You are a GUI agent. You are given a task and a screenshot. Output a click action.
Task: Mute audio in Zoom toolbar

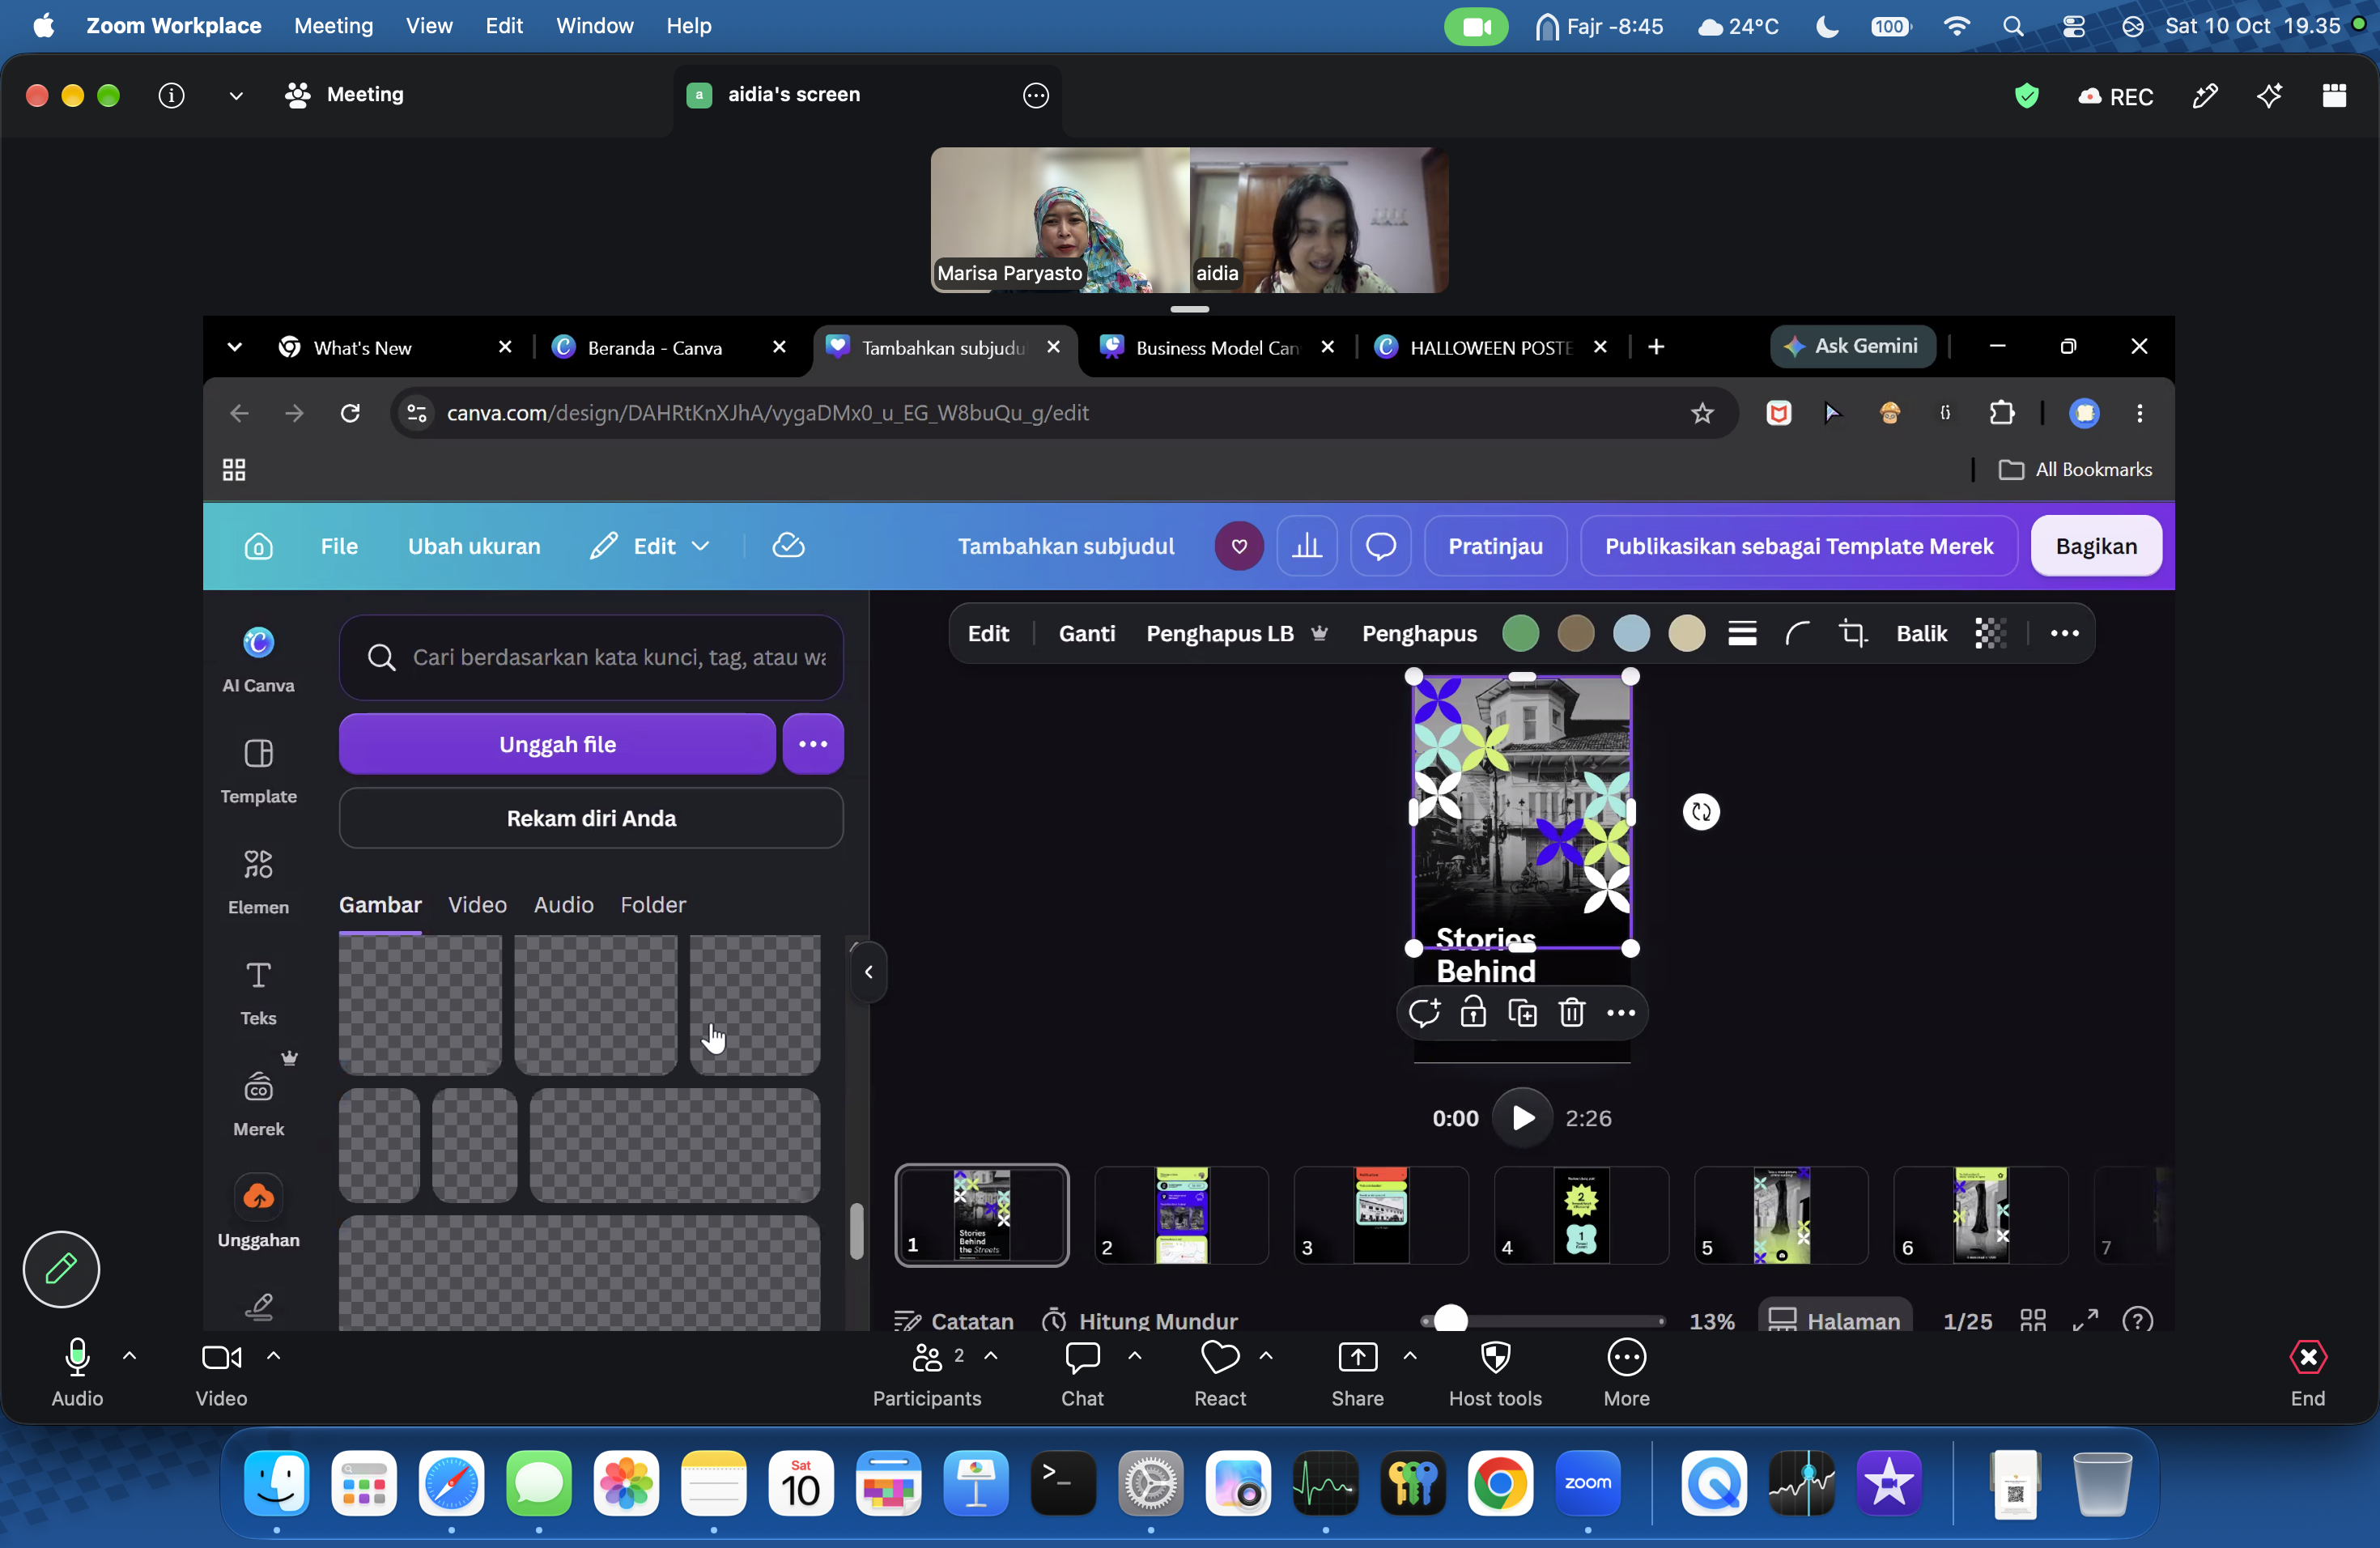77,1372
